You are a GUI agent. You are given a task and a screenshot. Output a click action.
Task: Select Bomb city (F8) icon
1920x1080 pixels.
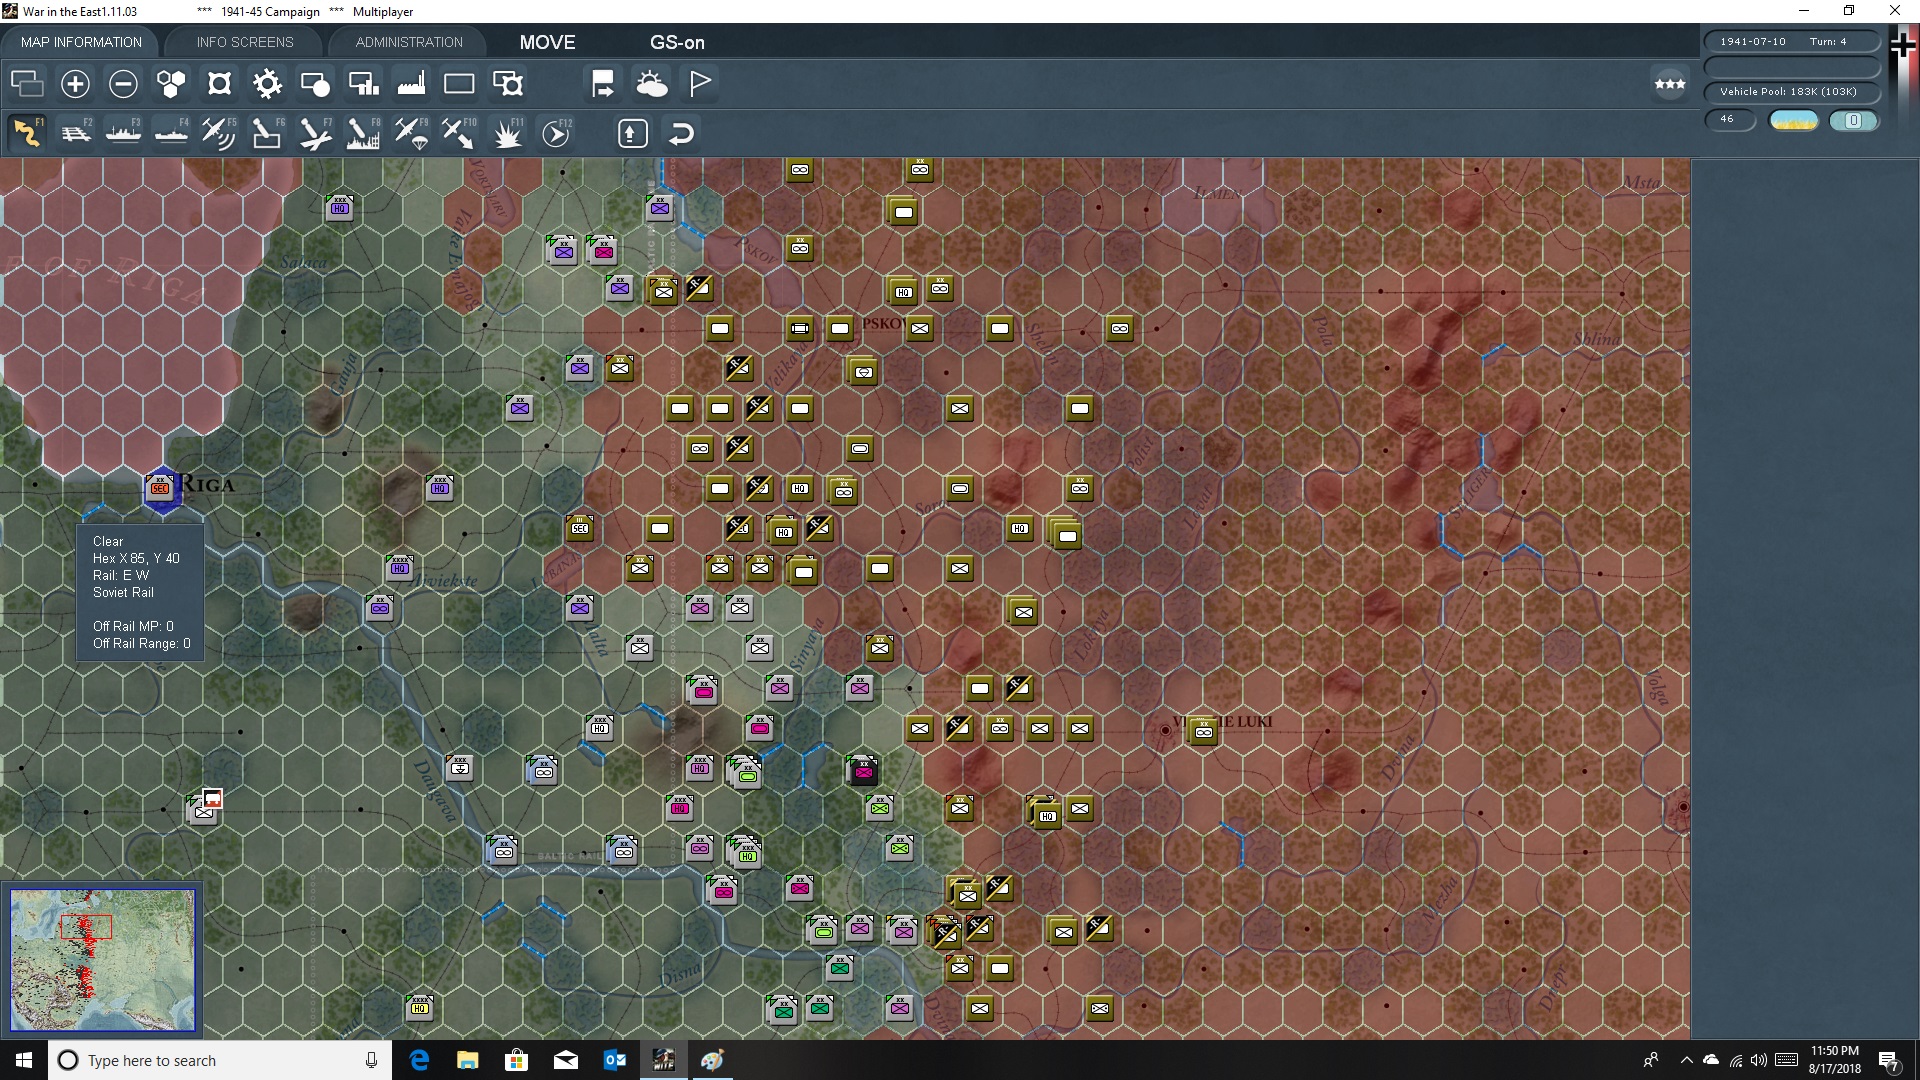click(x=363, y=133)
